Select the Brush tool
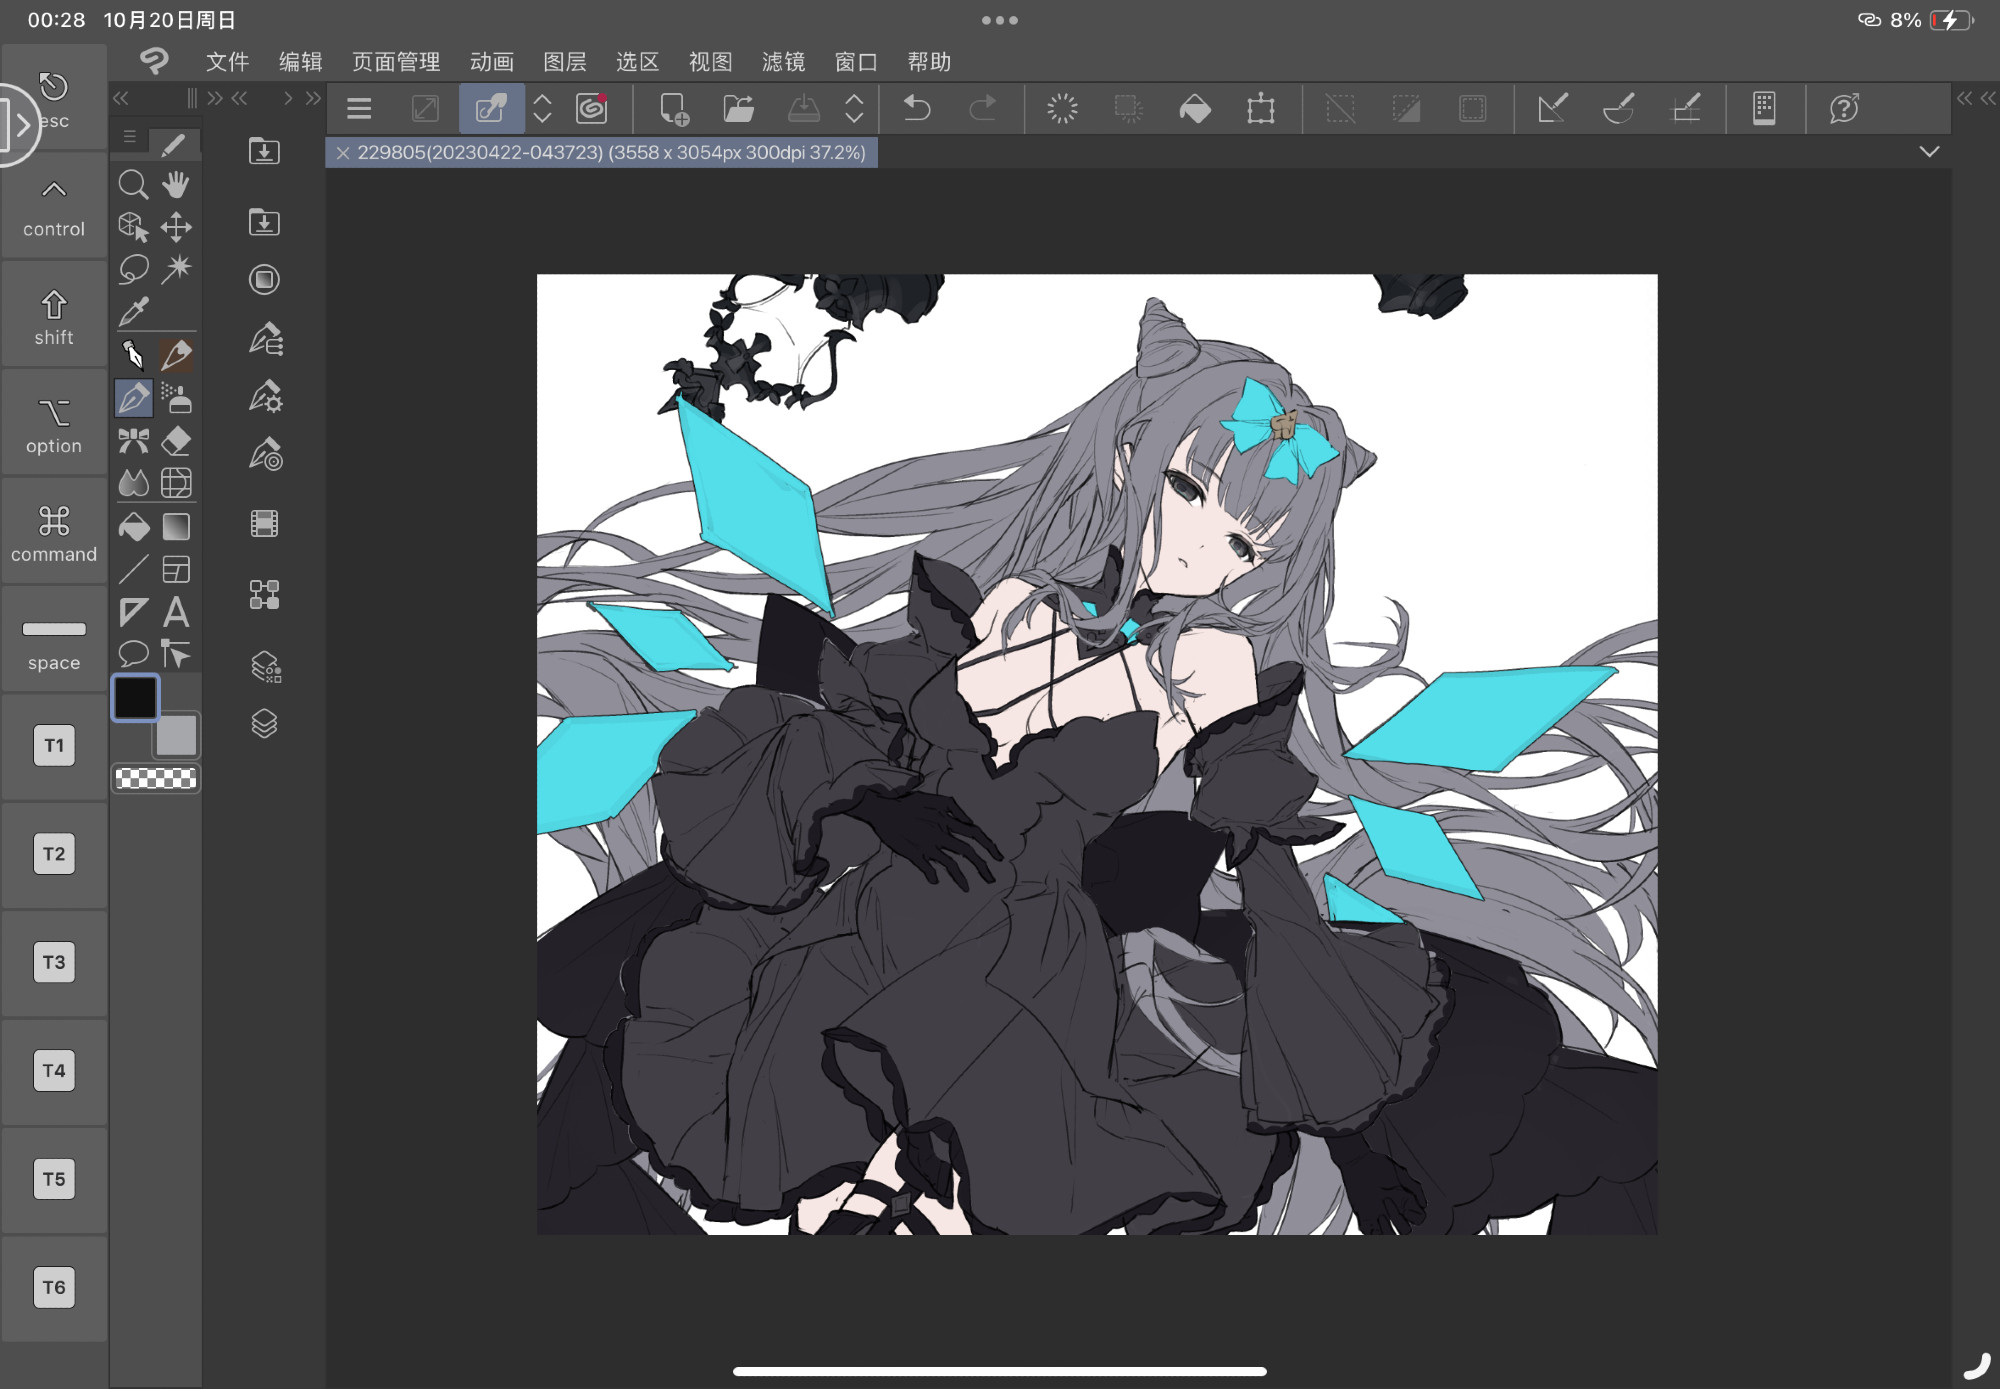The image size is (2000, 1389). click(x=133, y=398)
